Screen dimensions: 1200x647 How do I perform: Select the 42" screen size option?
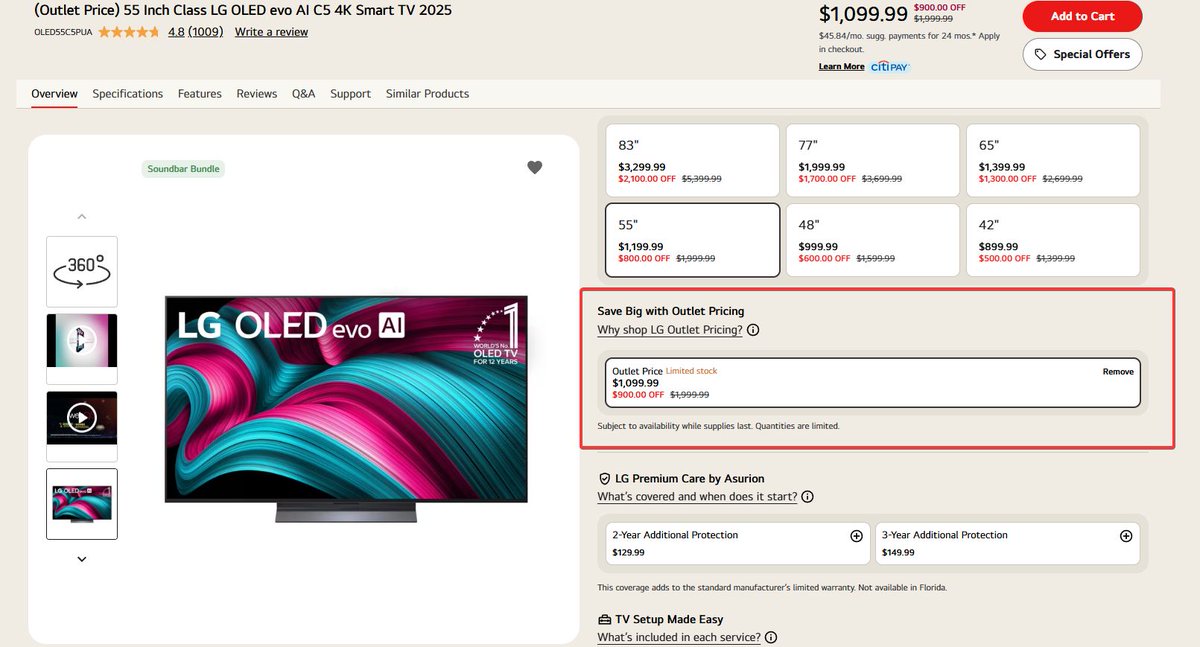1053,240
